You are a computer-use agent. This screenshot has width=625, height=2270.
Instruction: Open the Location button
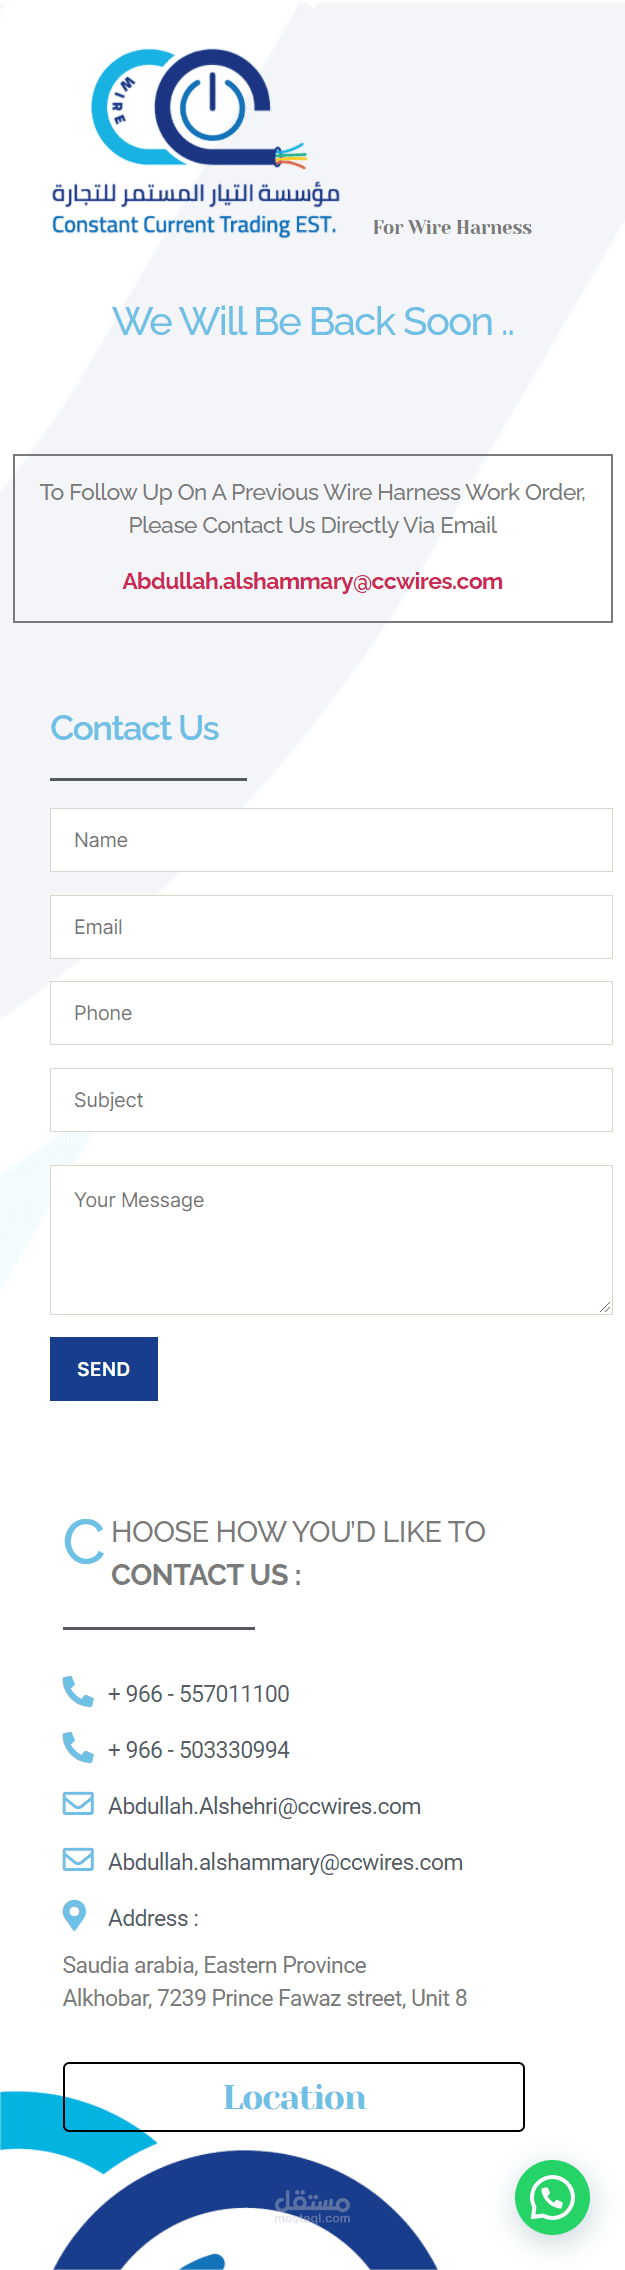pyautogui.click(x=294, y=2096)
